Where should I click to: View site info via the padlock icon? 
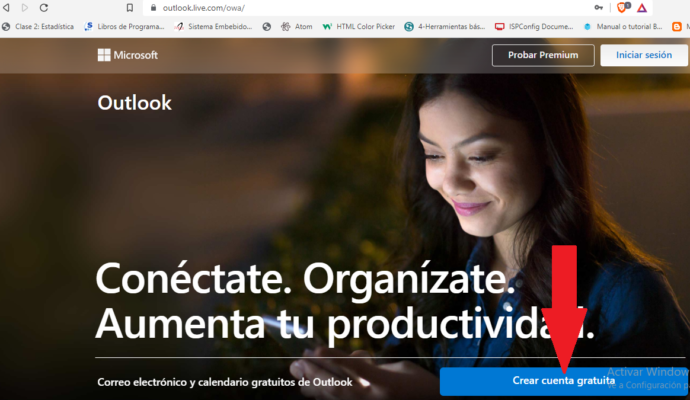pyautogui.click(x=154, y=7)
